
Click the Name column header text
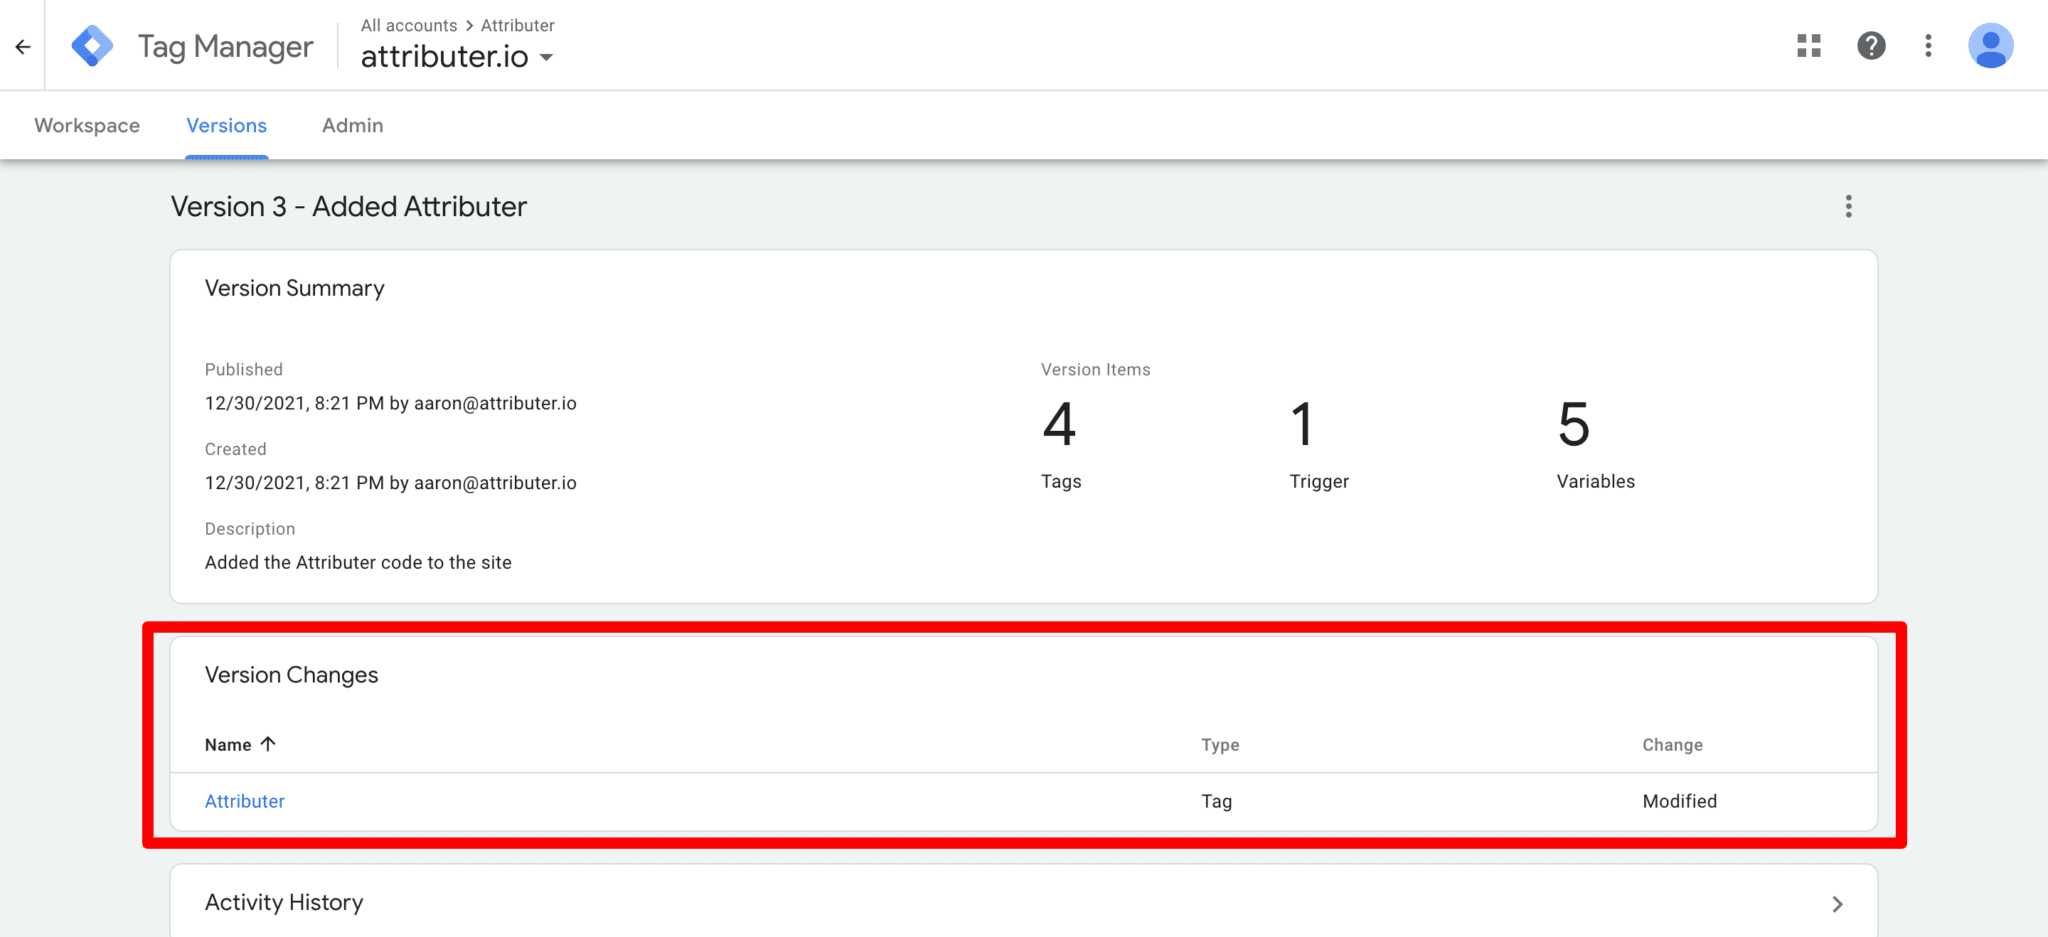pyautogui.click(x=228, y=745)
